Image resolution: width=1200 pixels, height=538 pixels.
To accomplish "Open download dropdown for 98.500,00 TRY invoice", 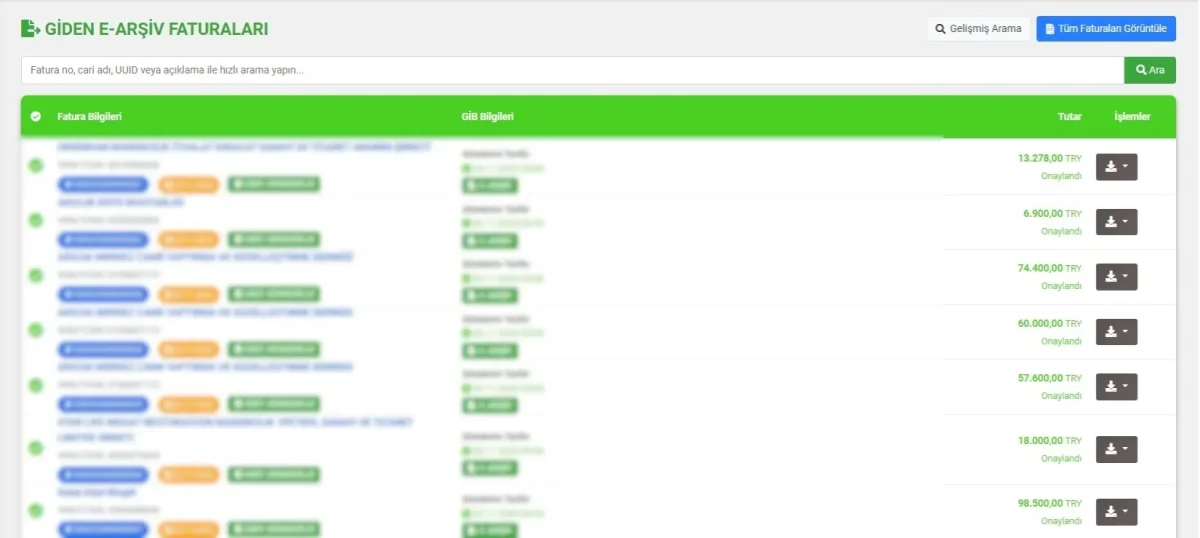I will click(x=1116, y=512).
